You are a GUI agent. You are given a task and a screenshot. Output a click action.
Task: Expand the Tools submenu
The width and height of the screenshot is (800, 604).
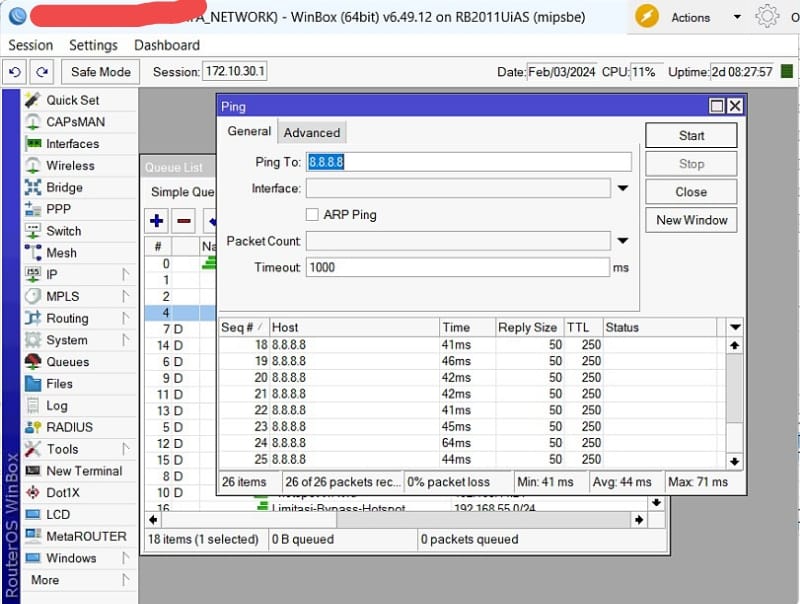[126, 449]
